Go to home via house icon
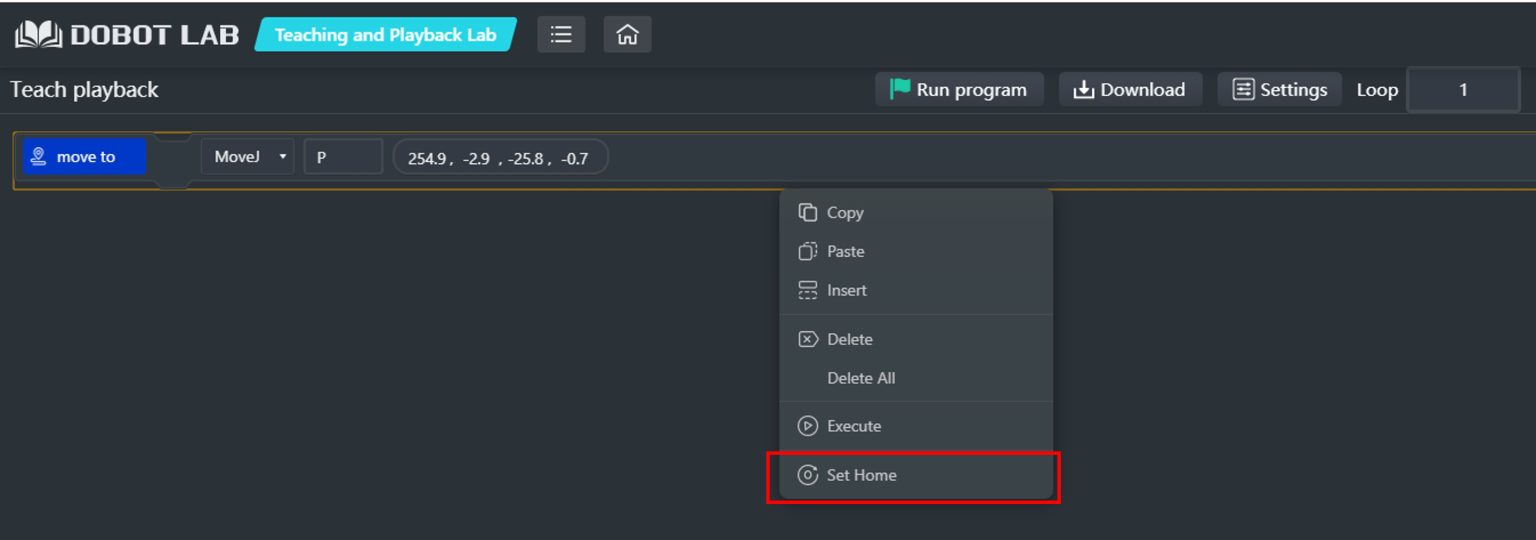The width and height of the screenshot is (1536, 540). tap(627, 35)
